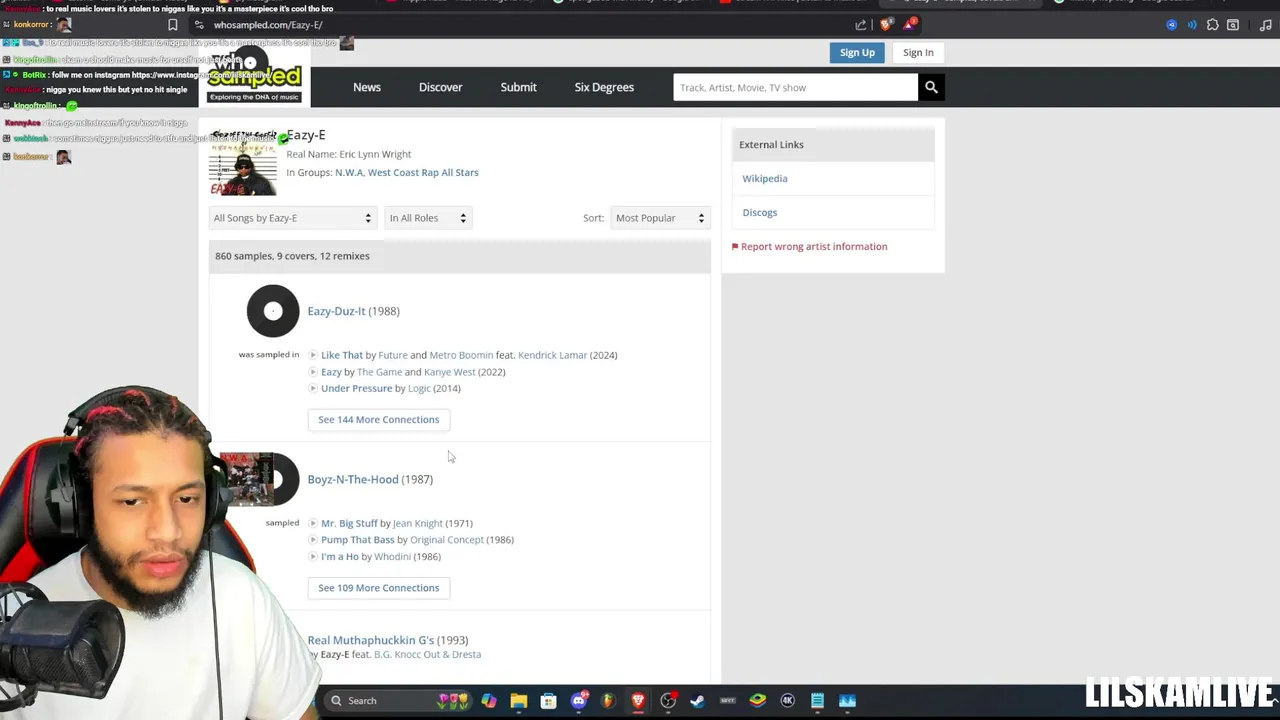Open FL Studio from the taskbar

click(607, 701)
